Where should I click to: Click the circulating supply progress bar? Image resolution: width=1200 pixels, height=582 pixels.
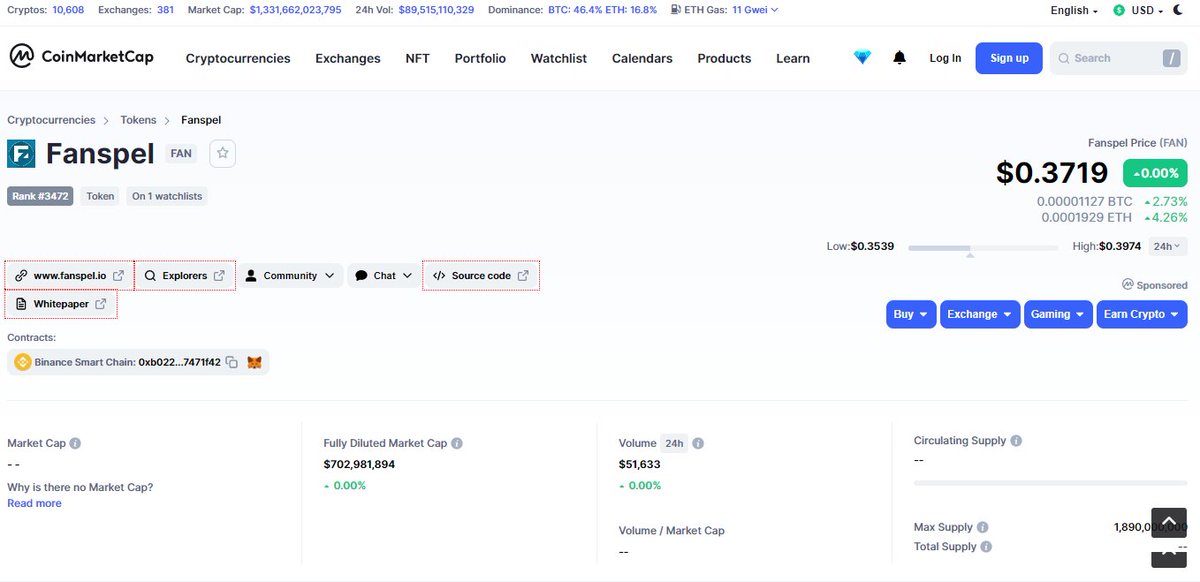tap(1050, 483)
